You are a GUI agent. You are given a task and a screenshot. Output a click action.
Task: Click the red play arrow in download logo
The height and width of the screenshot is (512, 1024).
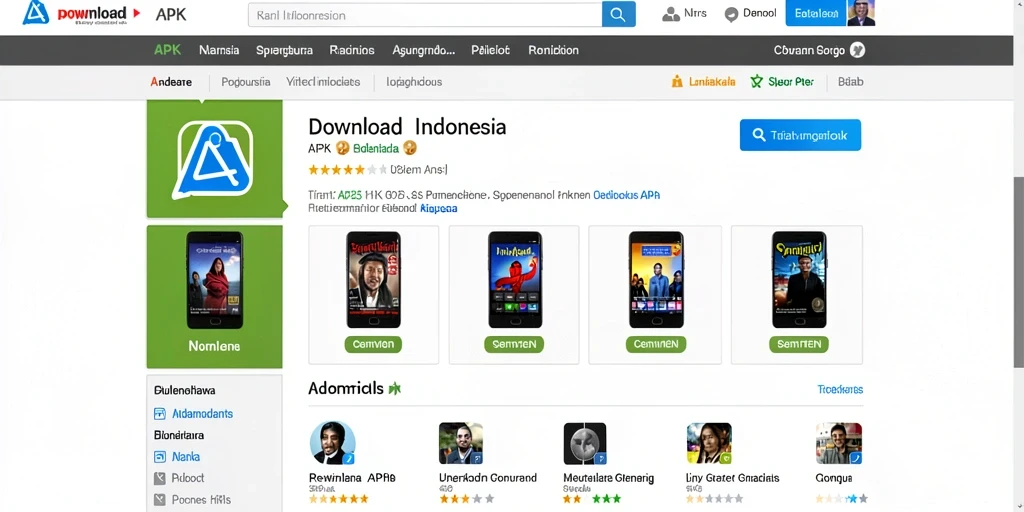136,12
